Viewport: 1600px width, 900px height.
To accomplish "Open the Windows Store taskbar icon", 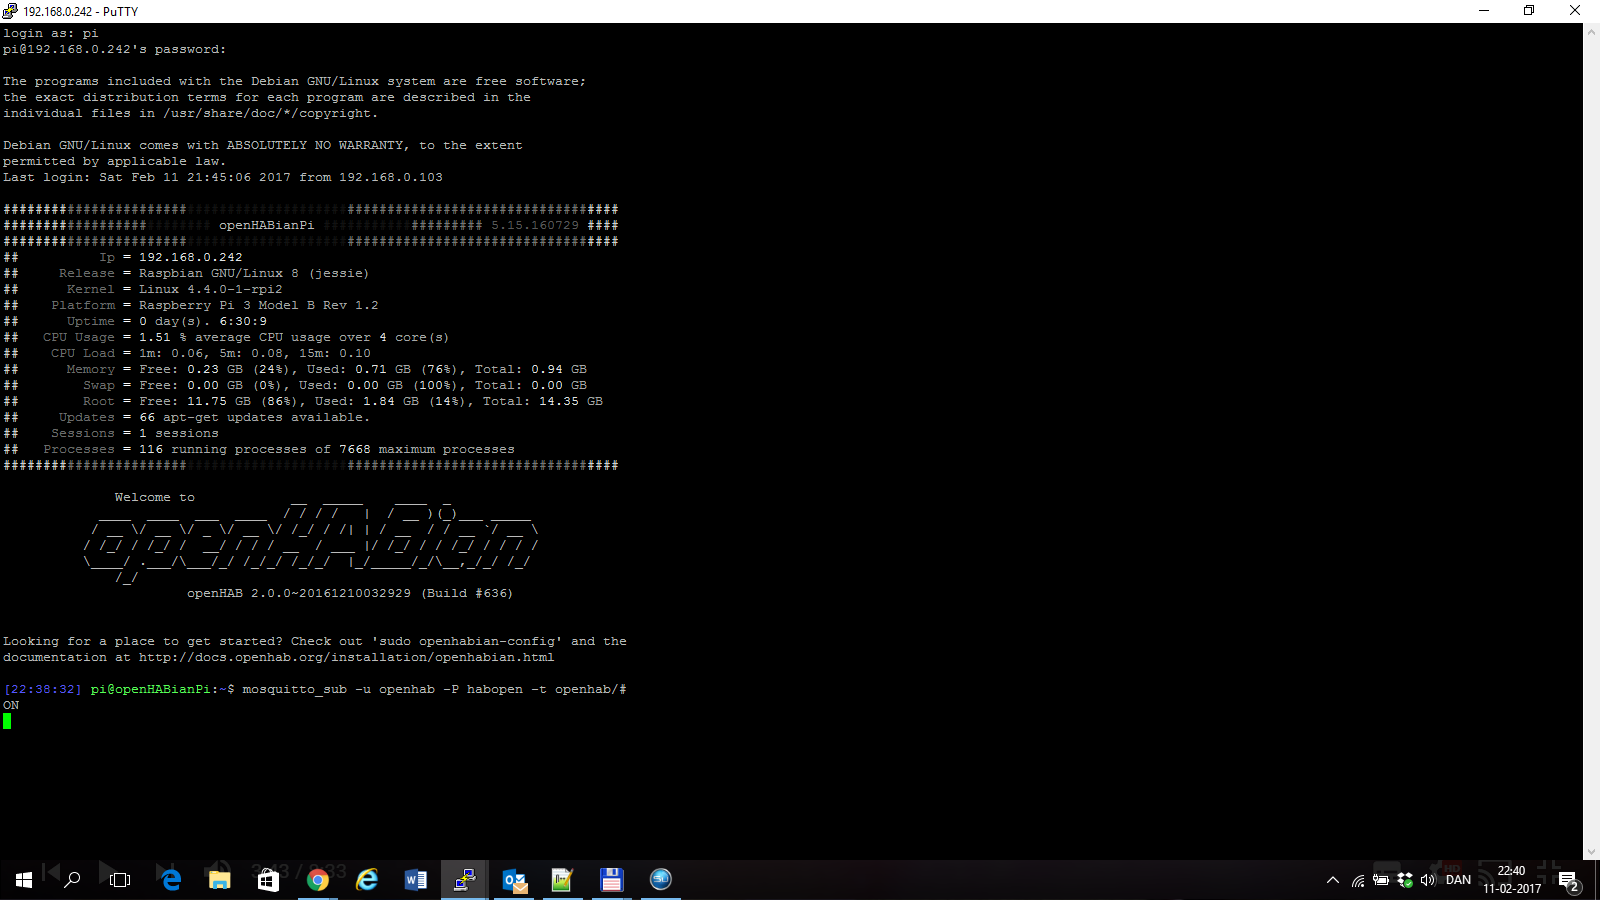I will pyautogui.click(x=268, y=880).
